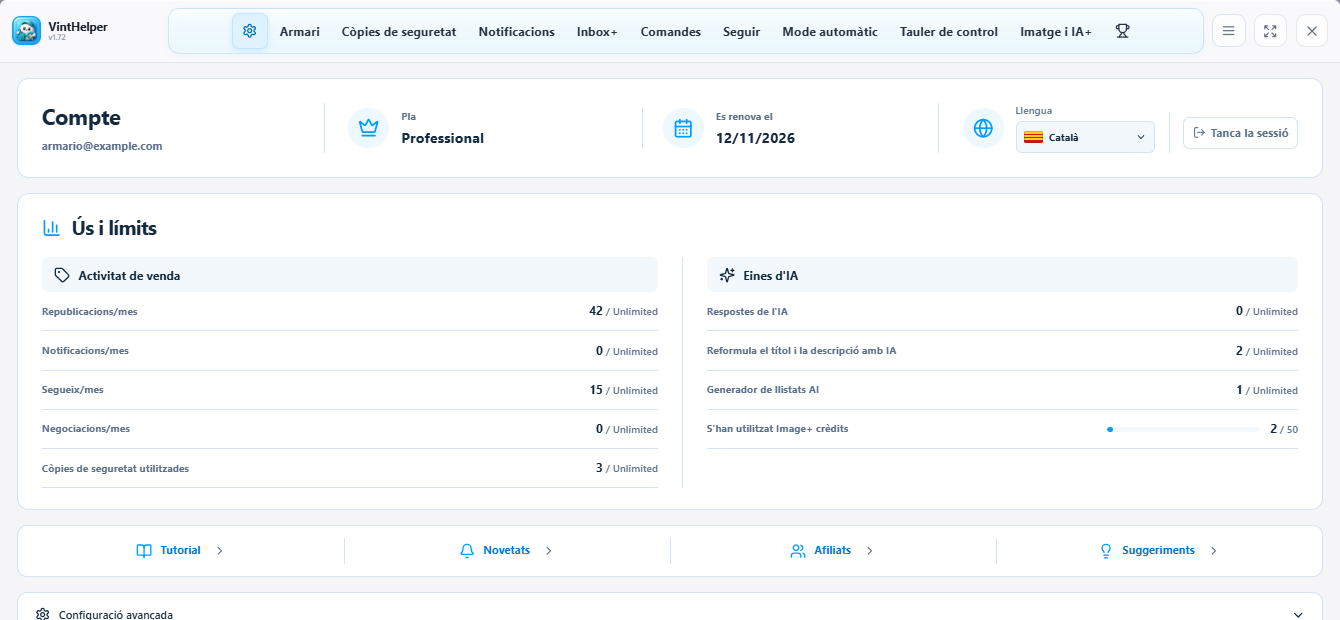
Task: Click the tag icon by Activitat de venda
Action: [62, 275]
